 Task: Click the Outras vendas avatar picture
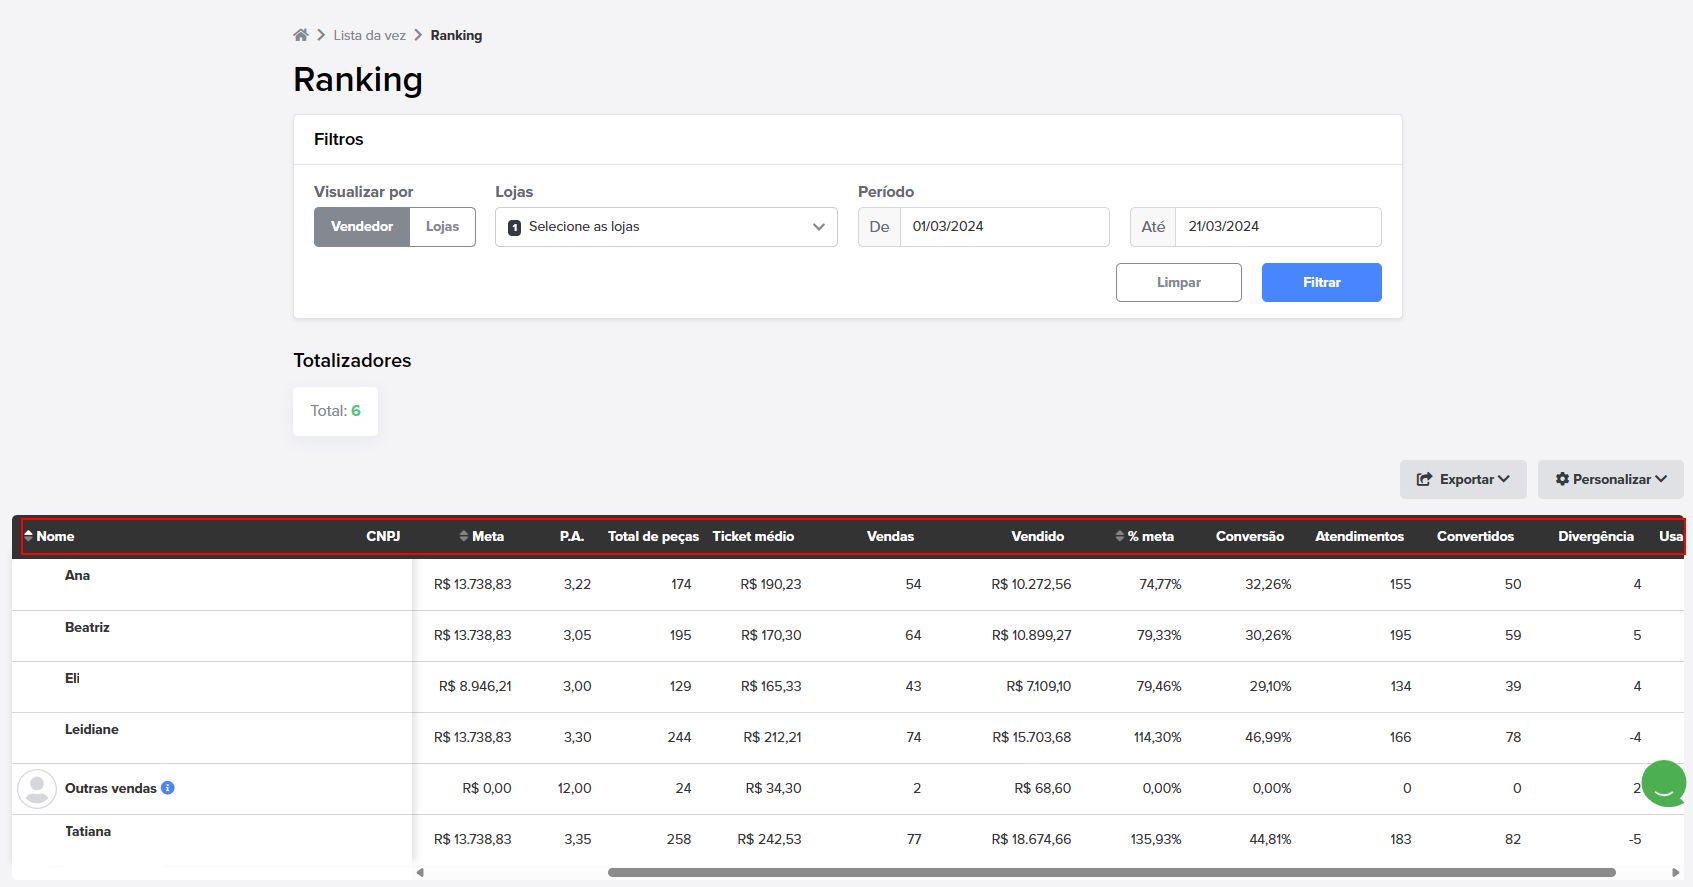click(37, 789)
